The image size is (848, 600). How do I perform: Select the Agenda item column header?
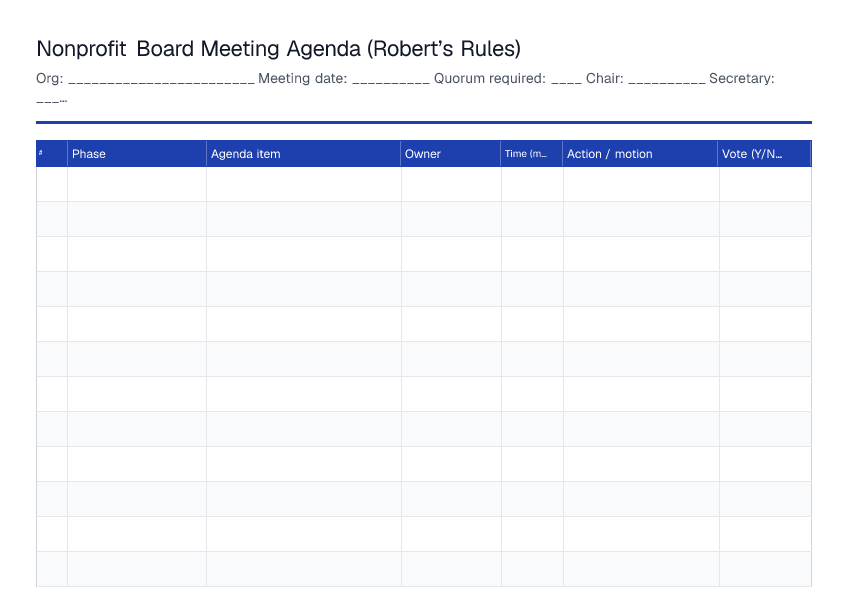(303, 154)
